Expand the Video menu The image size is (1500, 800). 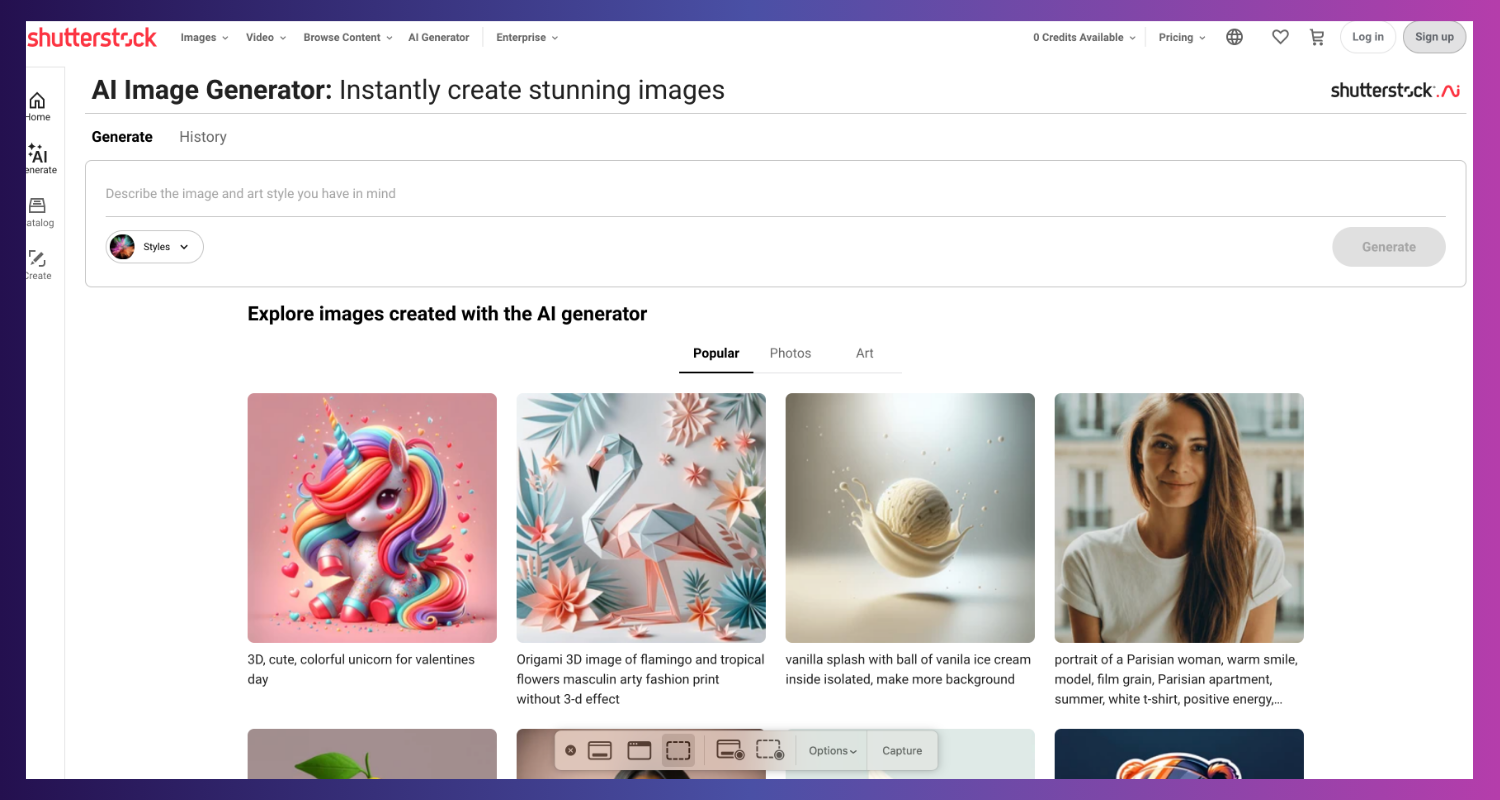coord(266,38)
